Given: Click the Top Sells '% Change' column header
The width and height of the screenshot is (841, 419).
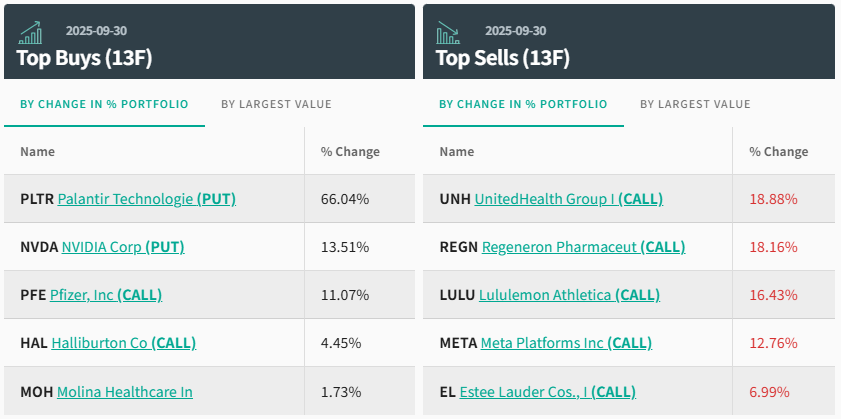Looking at the screenshot, I should point(779,152).
